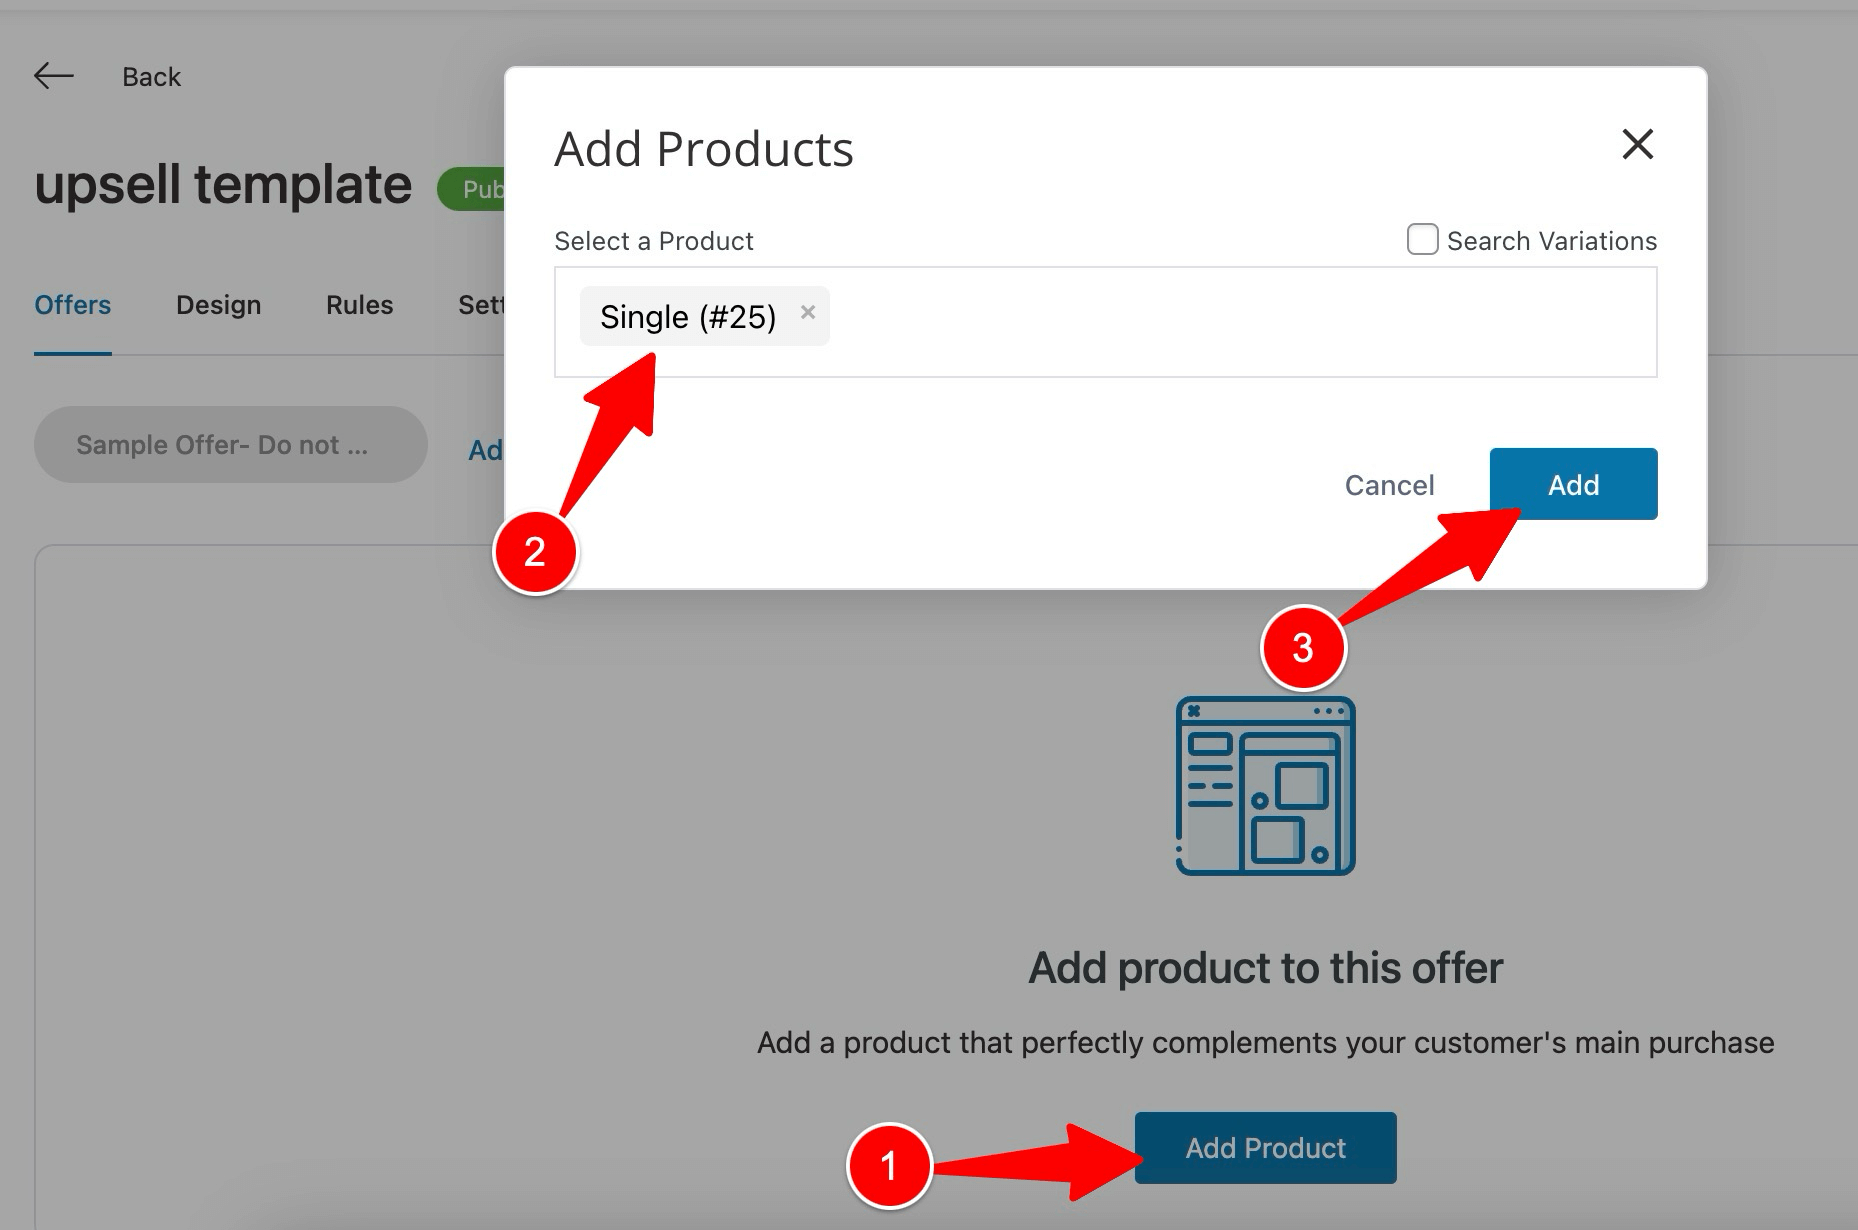Click the text about complementing customer's main purchase

pyautogui.click(x=1265, y=1042)
